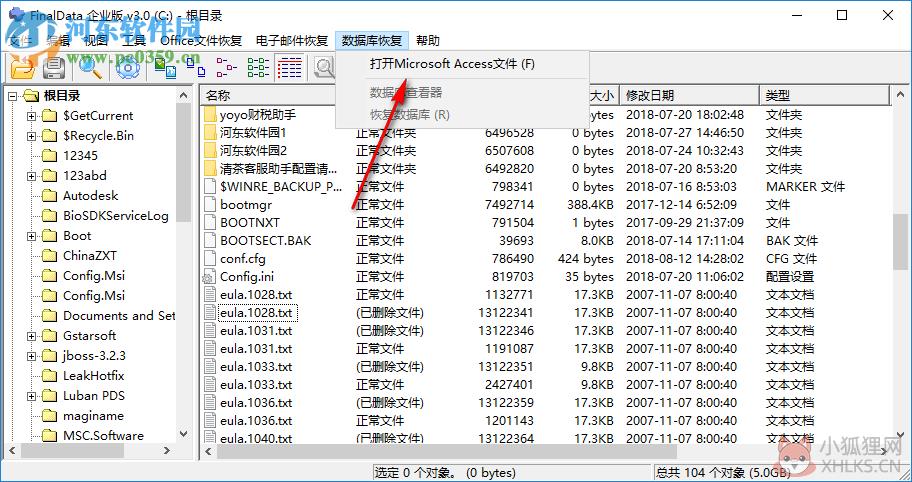Click the file list horizontal scrollbar left arrow
The width and height of the screenshot is (912, 482).
click(x=209, y=451)
